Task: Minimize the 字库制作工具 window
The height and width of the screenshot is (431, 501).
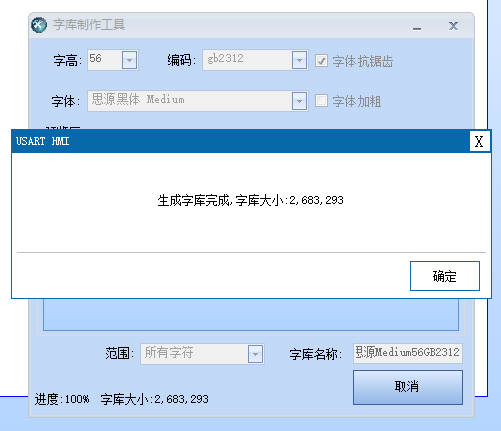Action: point(417,28)
